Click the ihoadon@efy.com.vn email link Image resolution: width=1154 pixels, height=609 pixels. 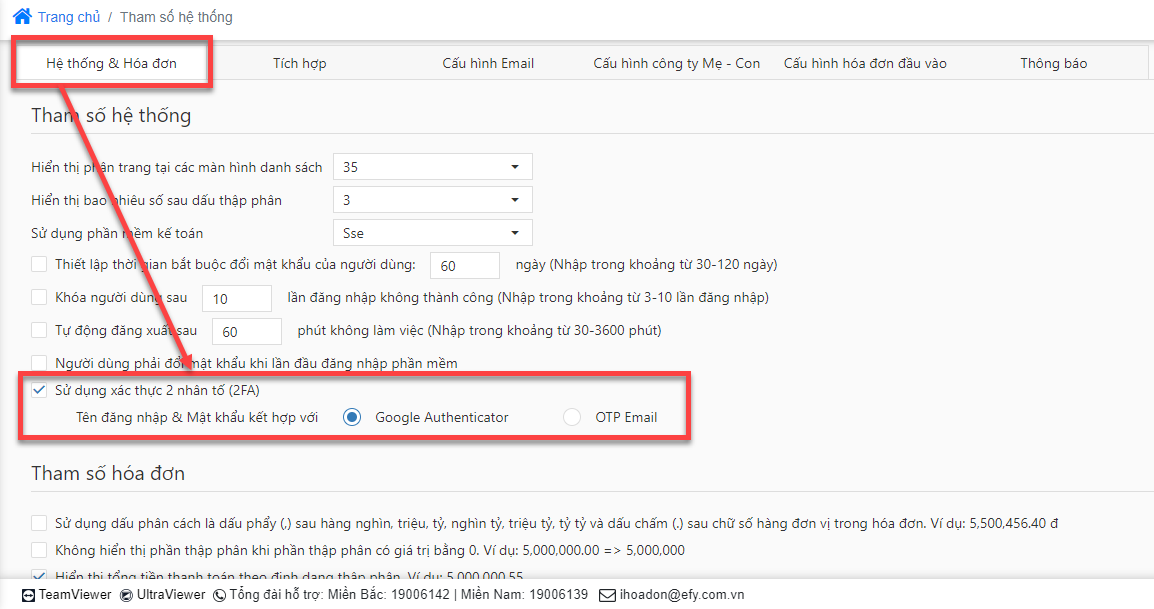(682, 595)
